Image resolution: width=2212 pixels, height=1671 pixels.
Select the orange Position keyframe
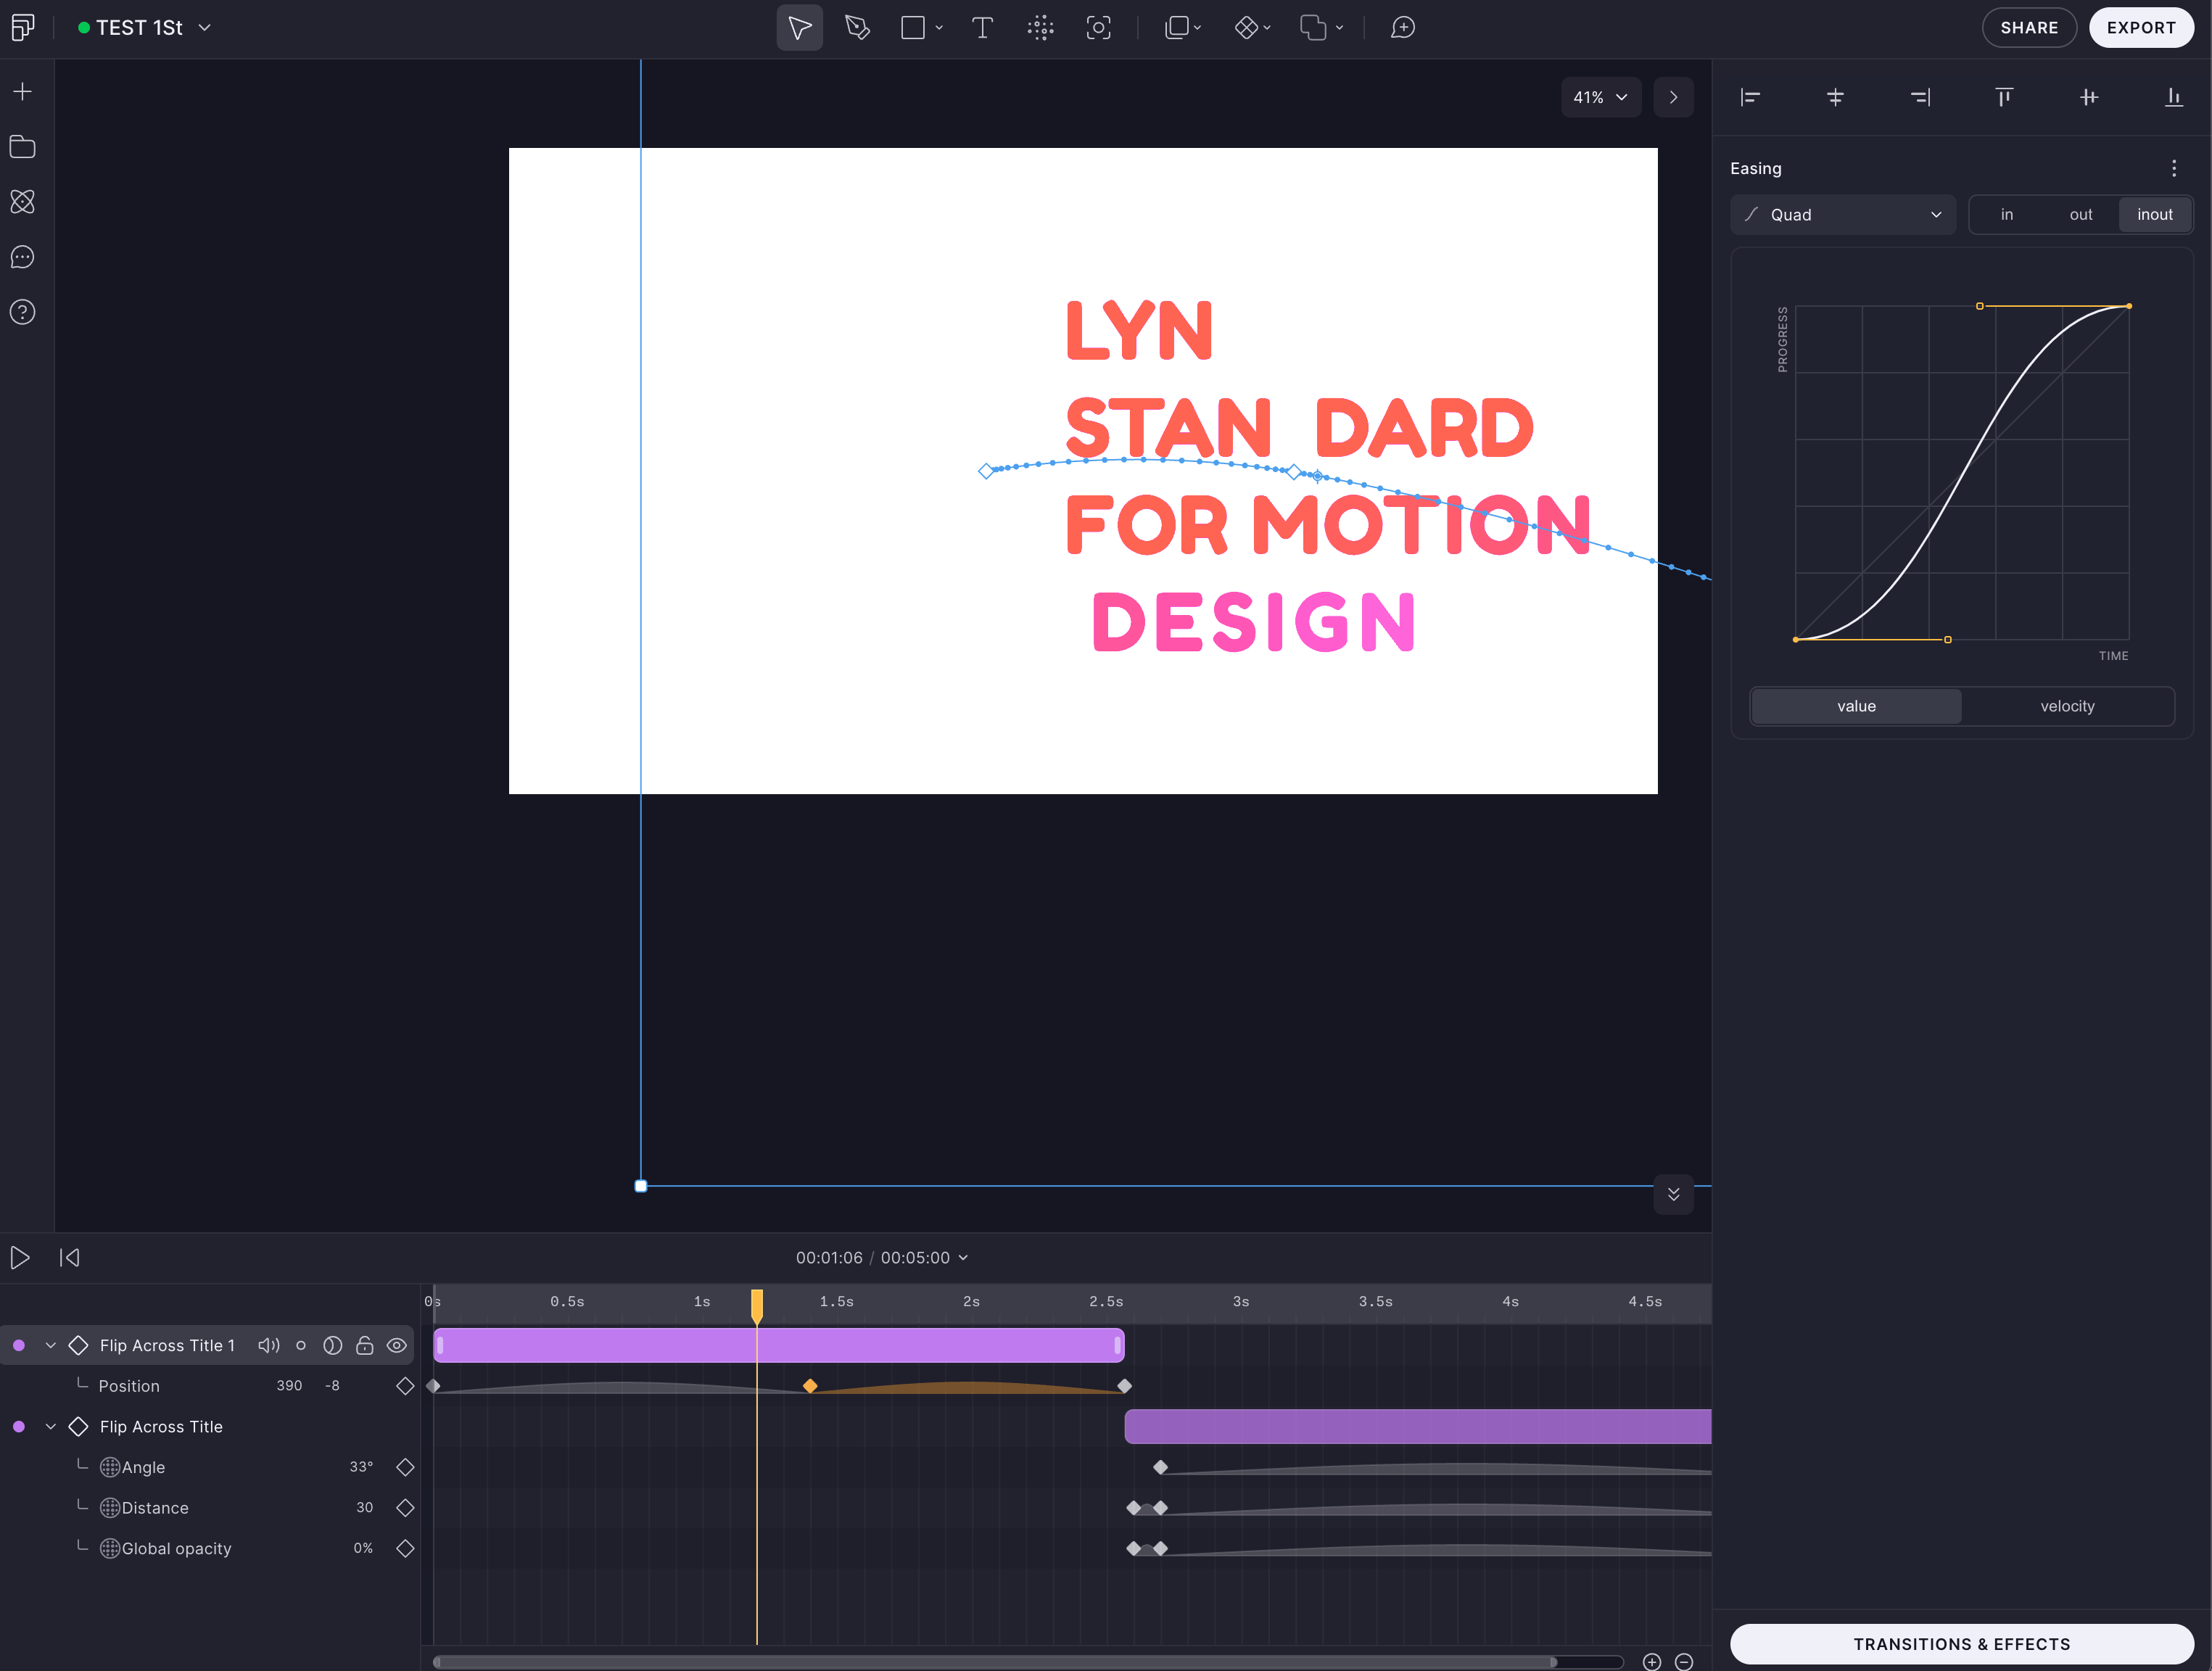coord(810,1386)
